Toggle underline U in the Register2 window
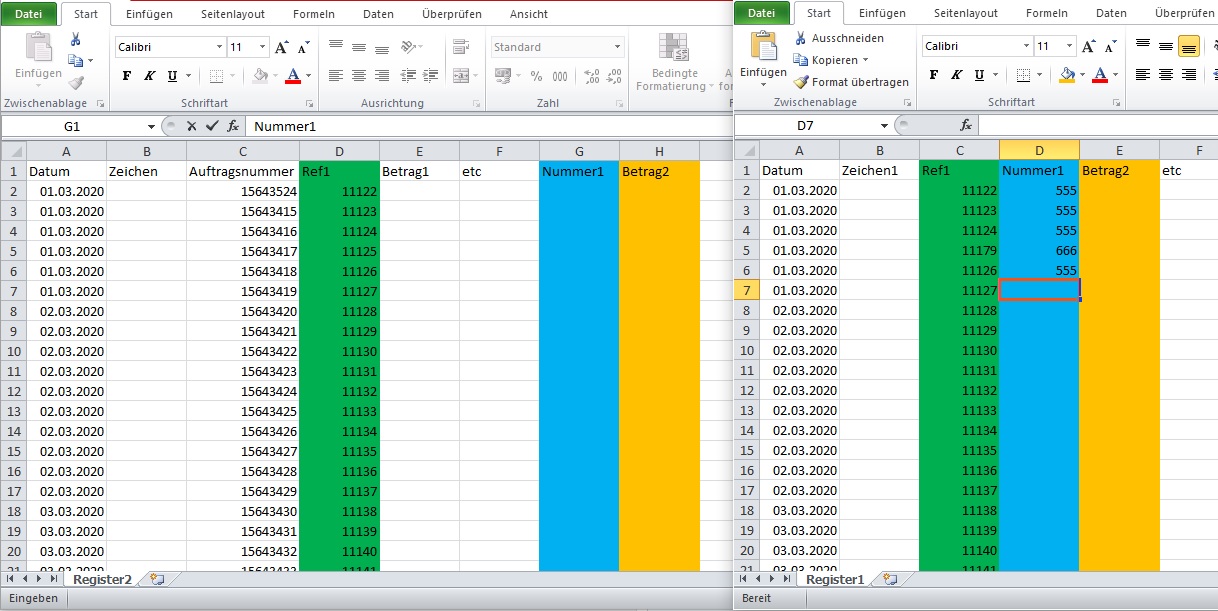The height and width of the screenshot is (611, 1218). pos(172,76)
